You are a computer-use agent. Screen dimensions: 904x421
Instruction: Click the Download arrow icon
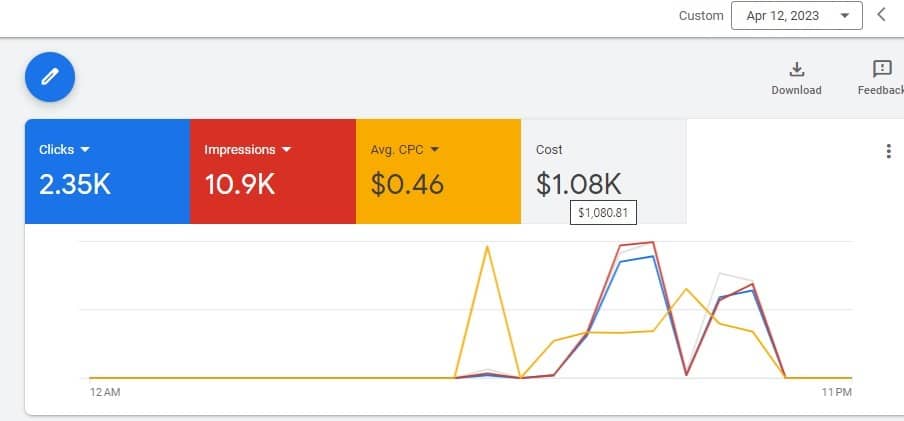796,69
